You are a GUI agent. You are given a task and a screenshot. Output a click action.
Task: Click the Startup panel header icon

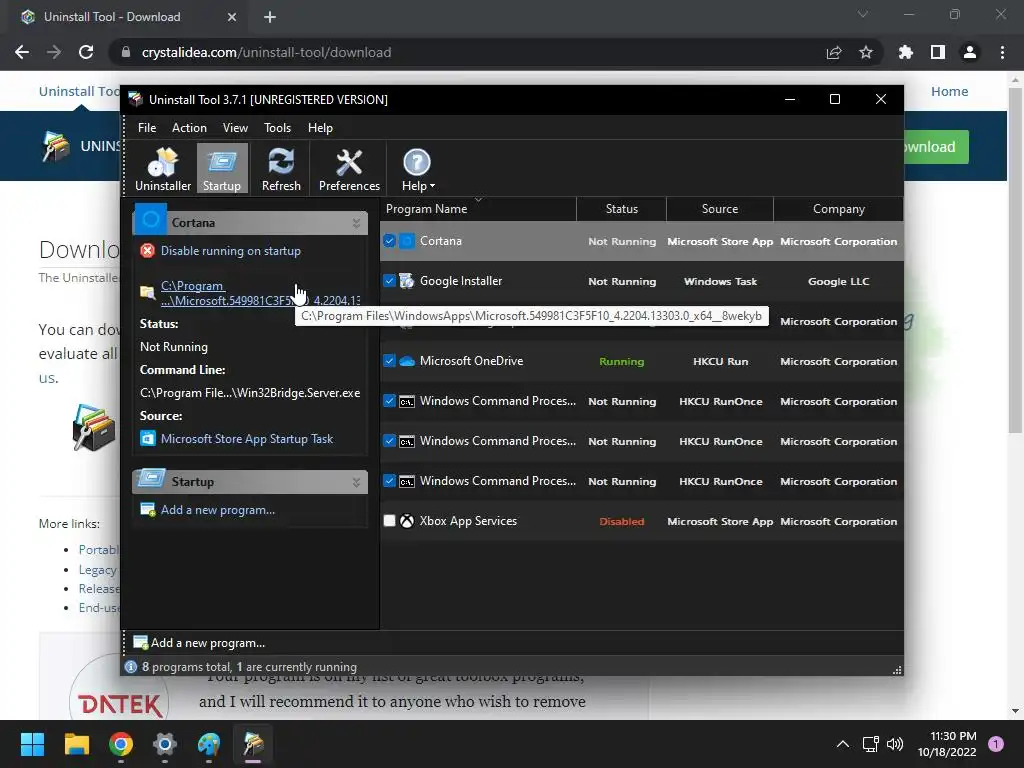(152, 479)
